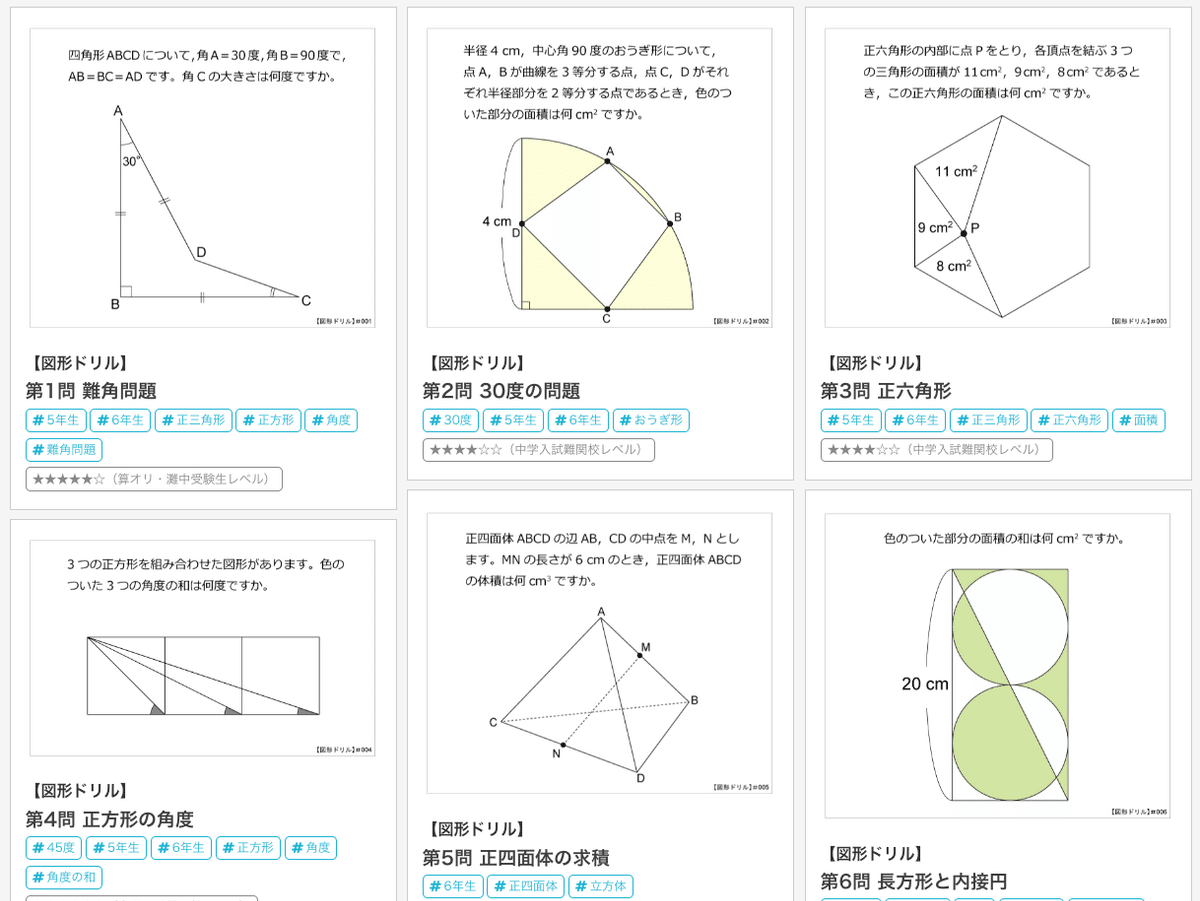Viewport: 1200px width, 901px height.
Task: Select the #立方体 tag on 第5問
Action: pyautogui.click(x=601, y=886)
